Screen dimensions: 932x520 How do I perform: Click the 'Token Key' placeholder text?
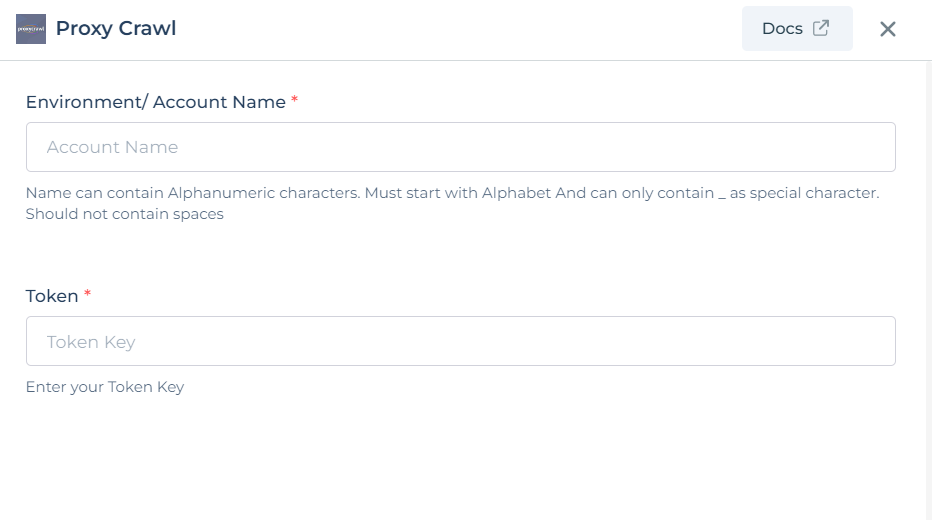tap(91, 342)
